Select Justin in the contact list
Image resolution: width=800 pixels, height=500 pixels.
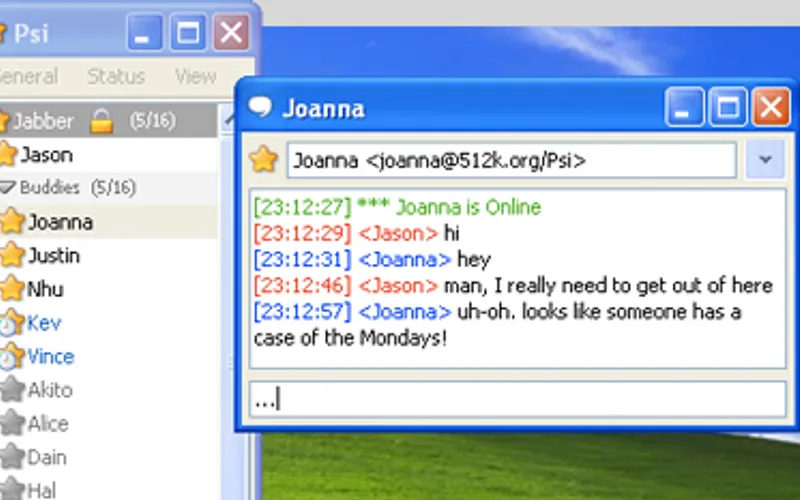pyautogui.click(x=54, y=256)
